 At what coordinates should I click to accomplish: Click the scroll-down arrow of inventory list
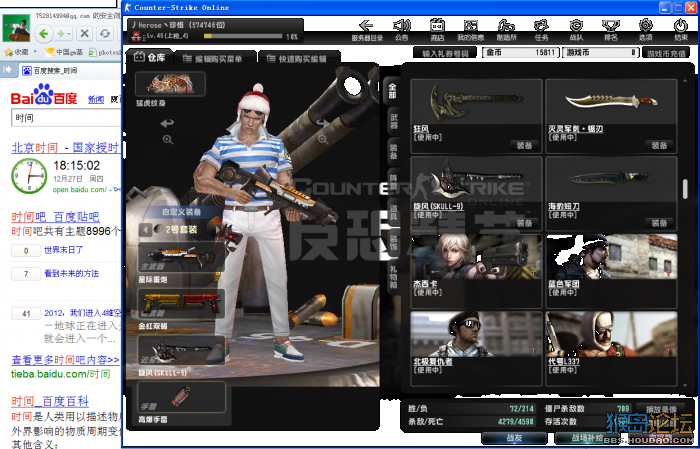click(685, 385)
